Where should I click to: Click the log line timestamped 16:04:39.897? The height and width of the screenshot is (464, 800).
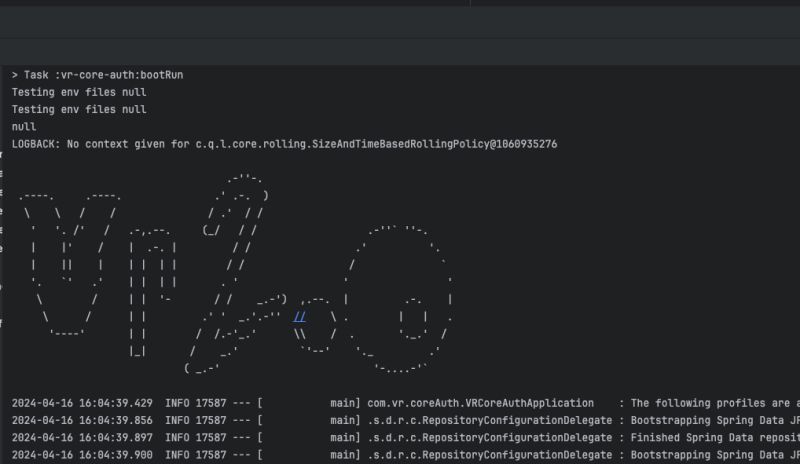point(406,438)
